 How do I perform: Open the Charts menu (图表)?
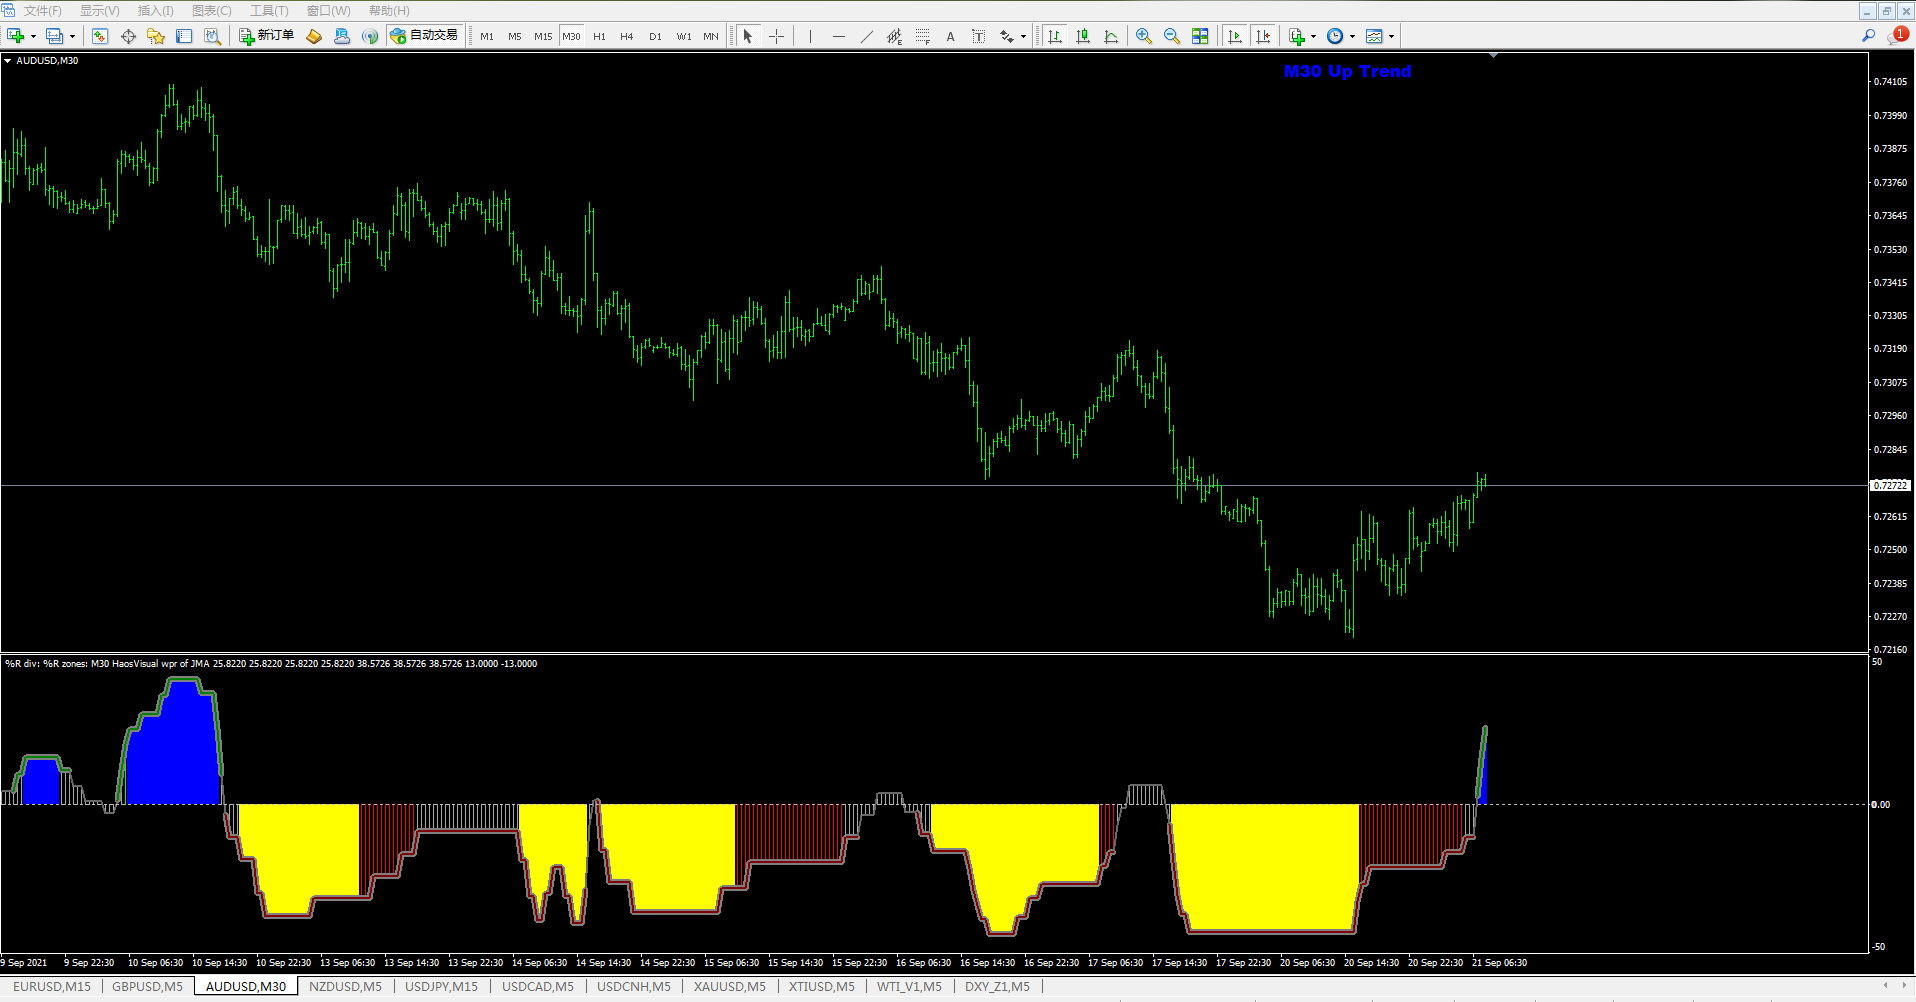tap(211, 11)
